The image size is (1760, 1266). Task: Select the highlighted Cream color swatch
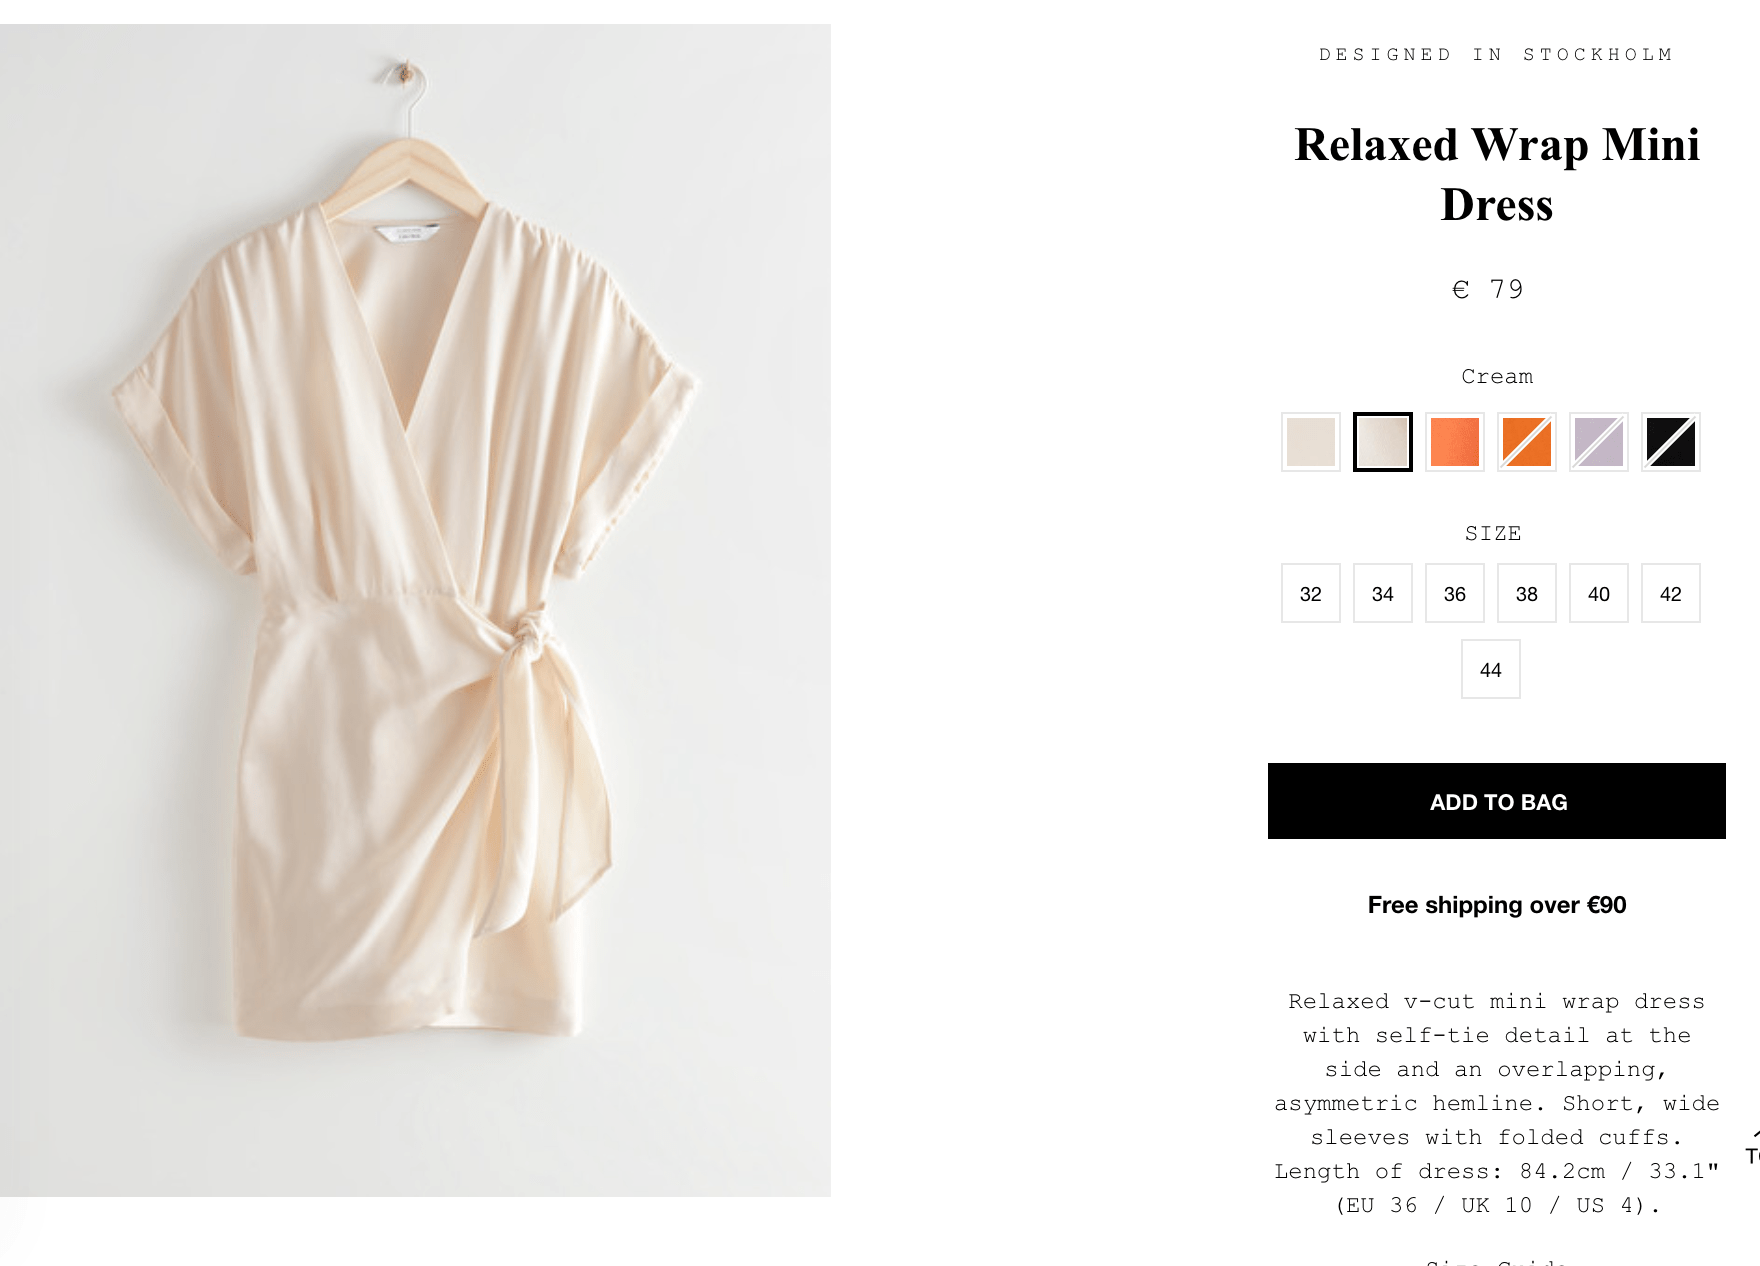[1382, 442]
